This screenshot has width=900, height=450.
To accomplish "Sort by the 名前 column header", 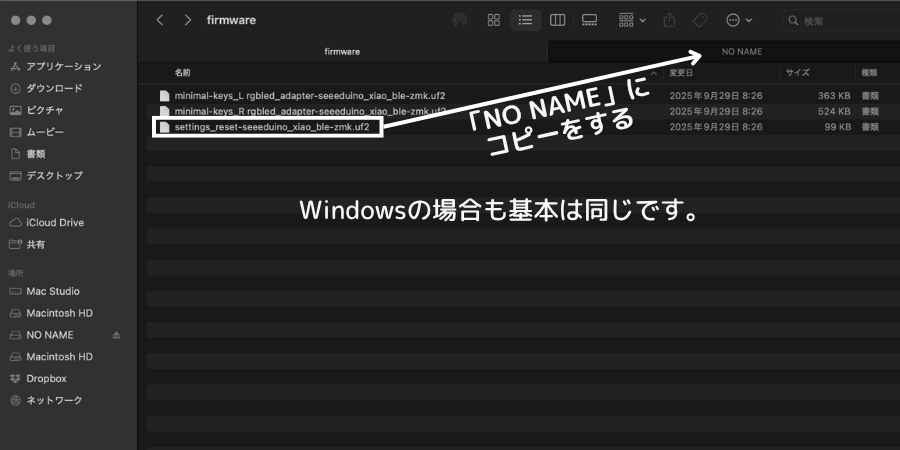I will click(x=183, y=73).
